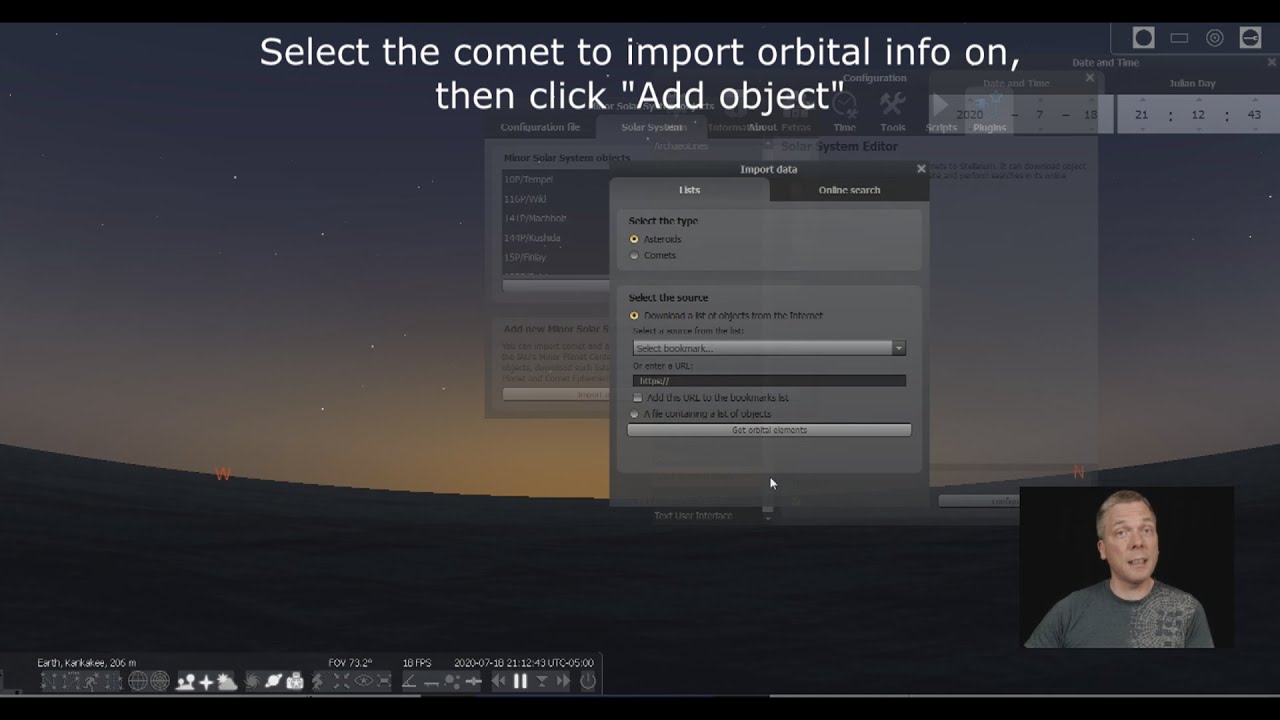Open the Configuration file tab
The width and height of the screenshot is (1280, 720).
tap(540, 127)
